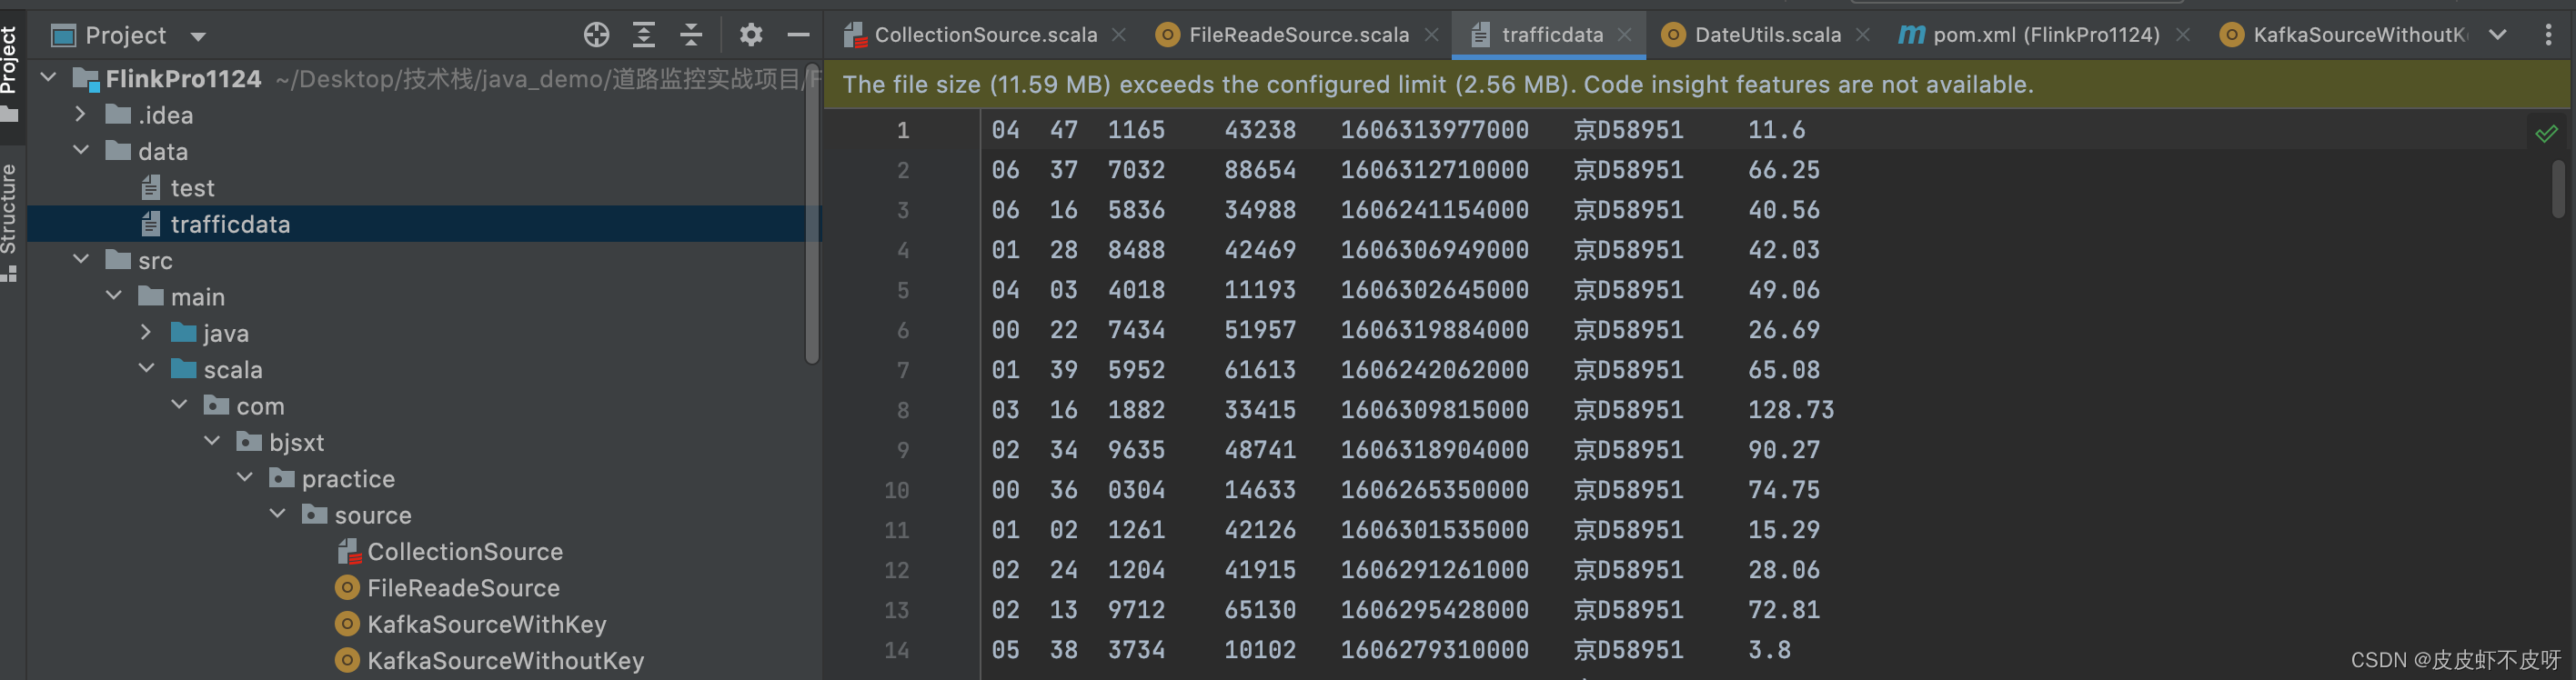
Task: Select FileReadeSource in project tree
Action: [463, 588]
